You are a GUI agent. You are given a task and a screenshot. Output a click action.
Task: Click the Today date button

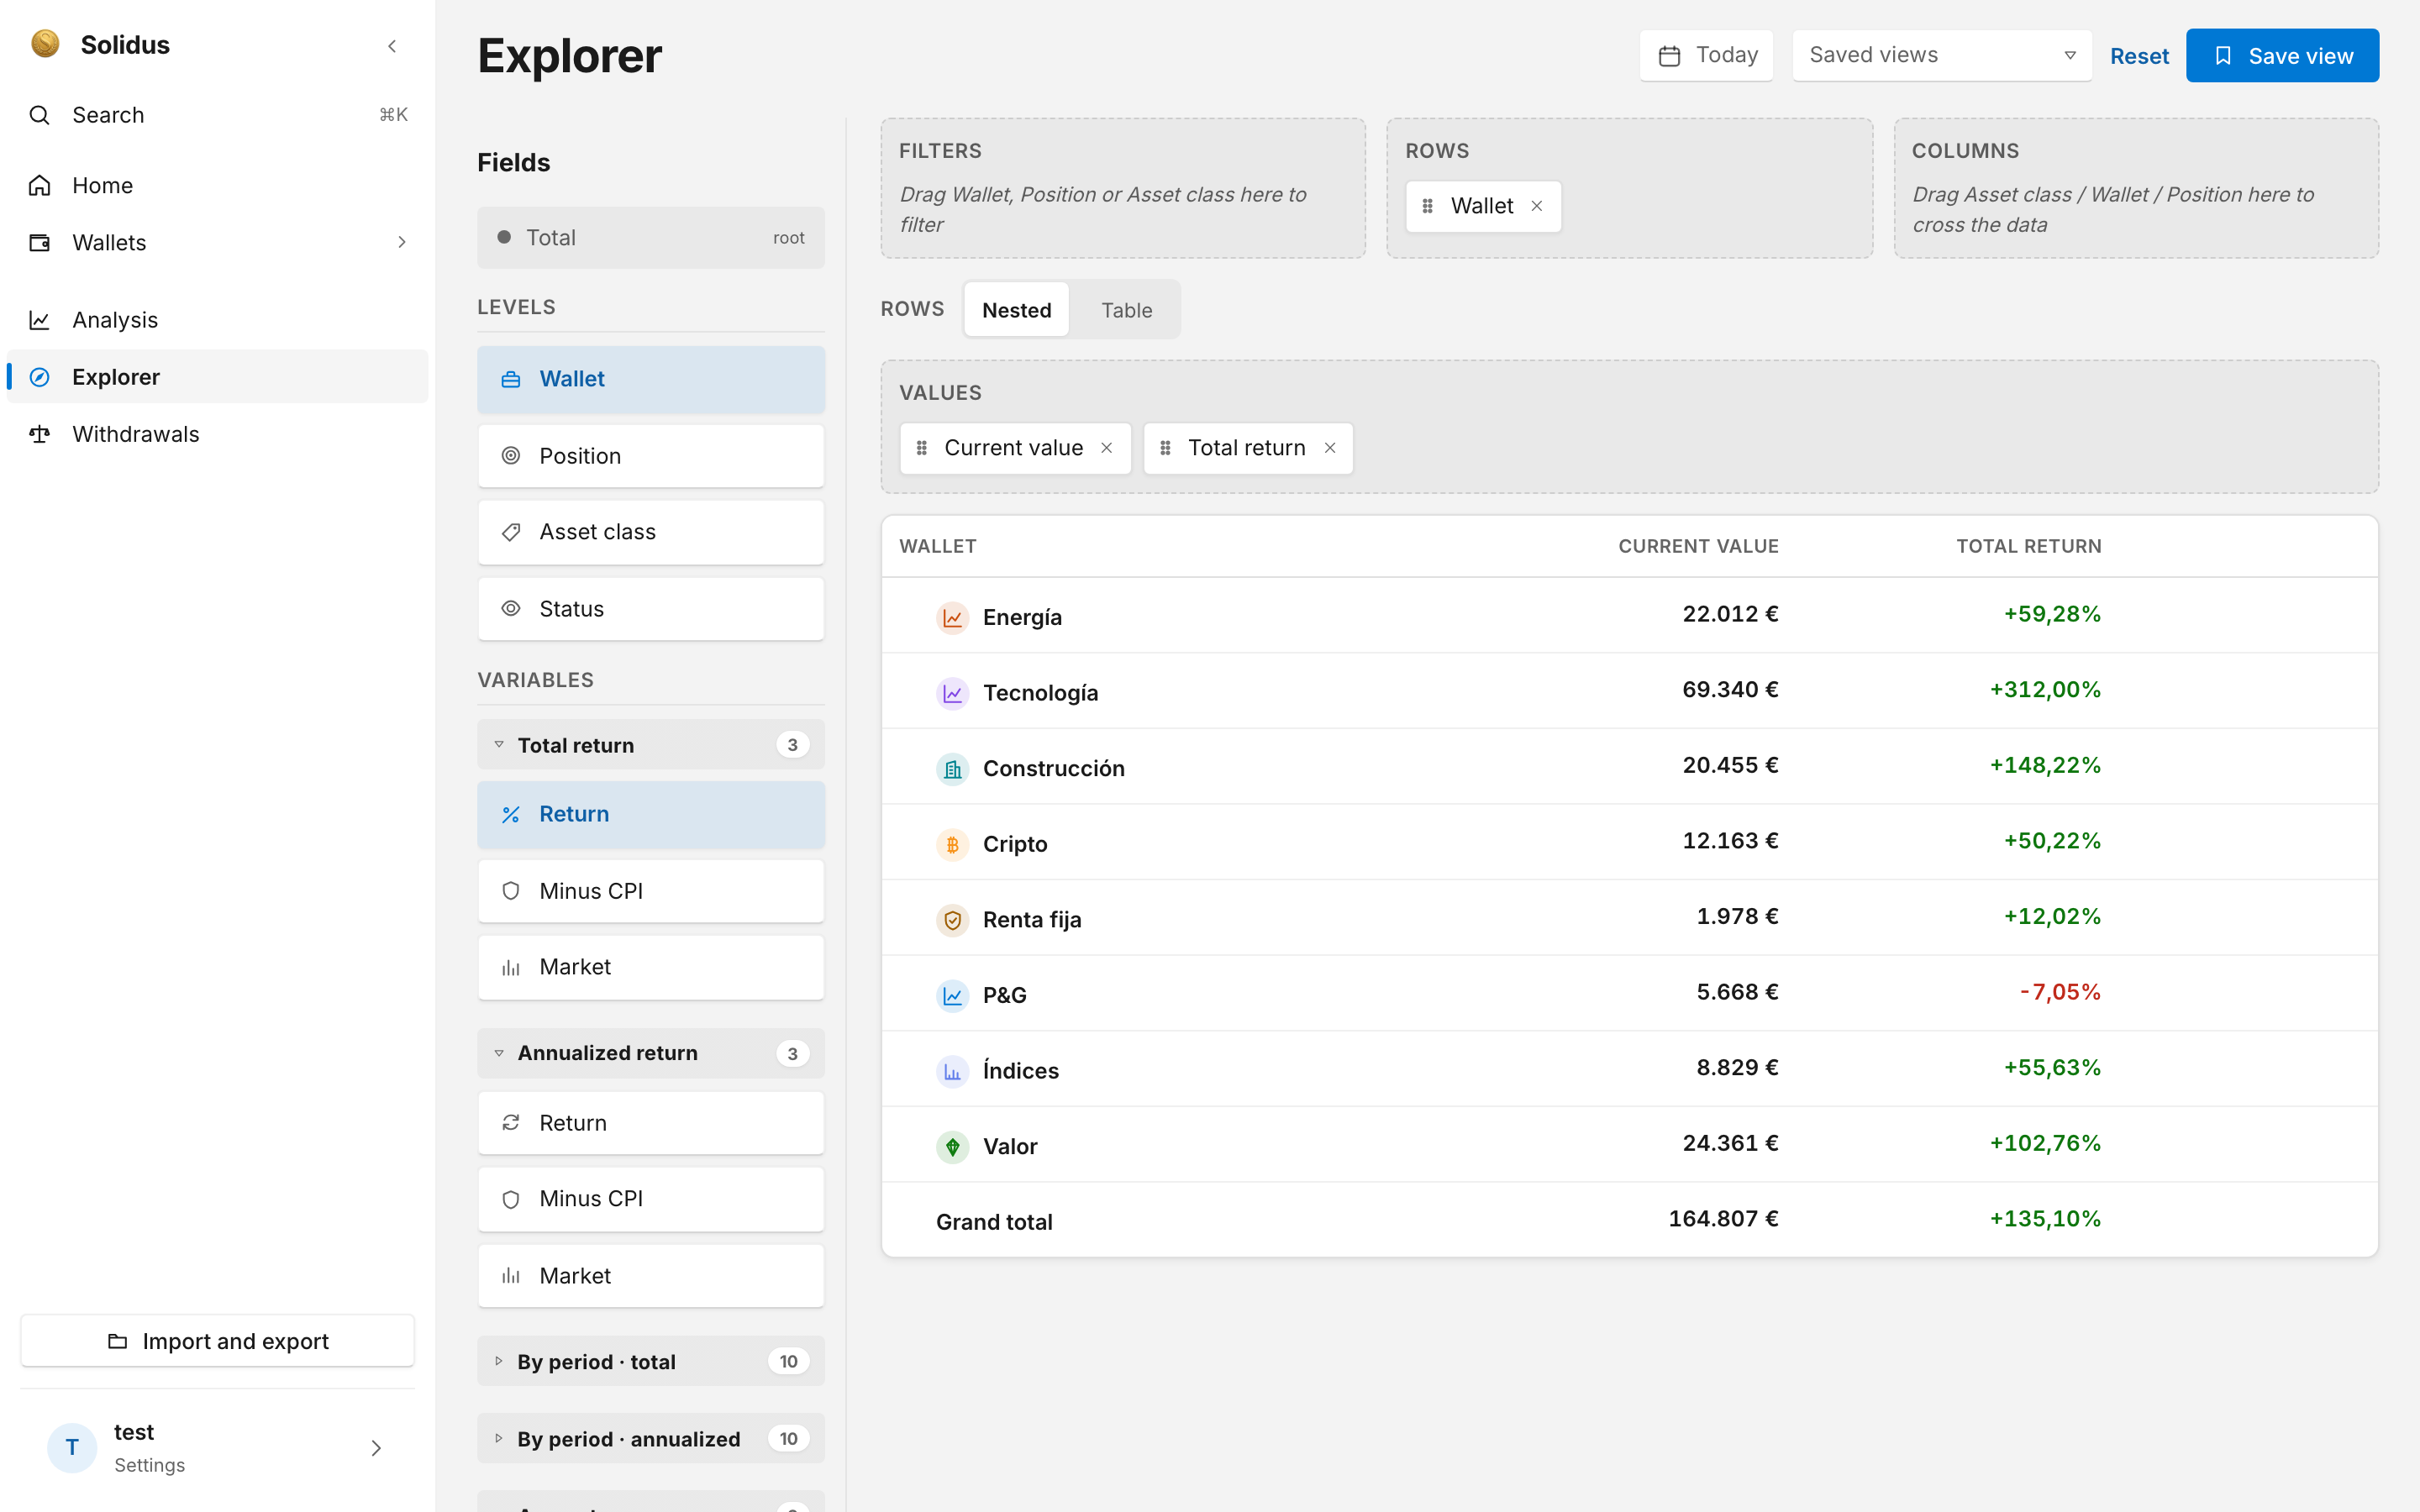point(1706,55)
